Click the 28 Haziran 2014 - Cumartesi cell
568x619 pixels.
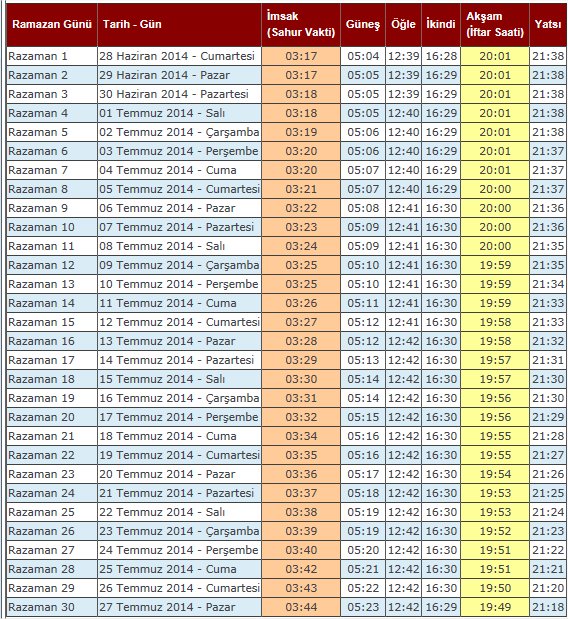[179, 56]
